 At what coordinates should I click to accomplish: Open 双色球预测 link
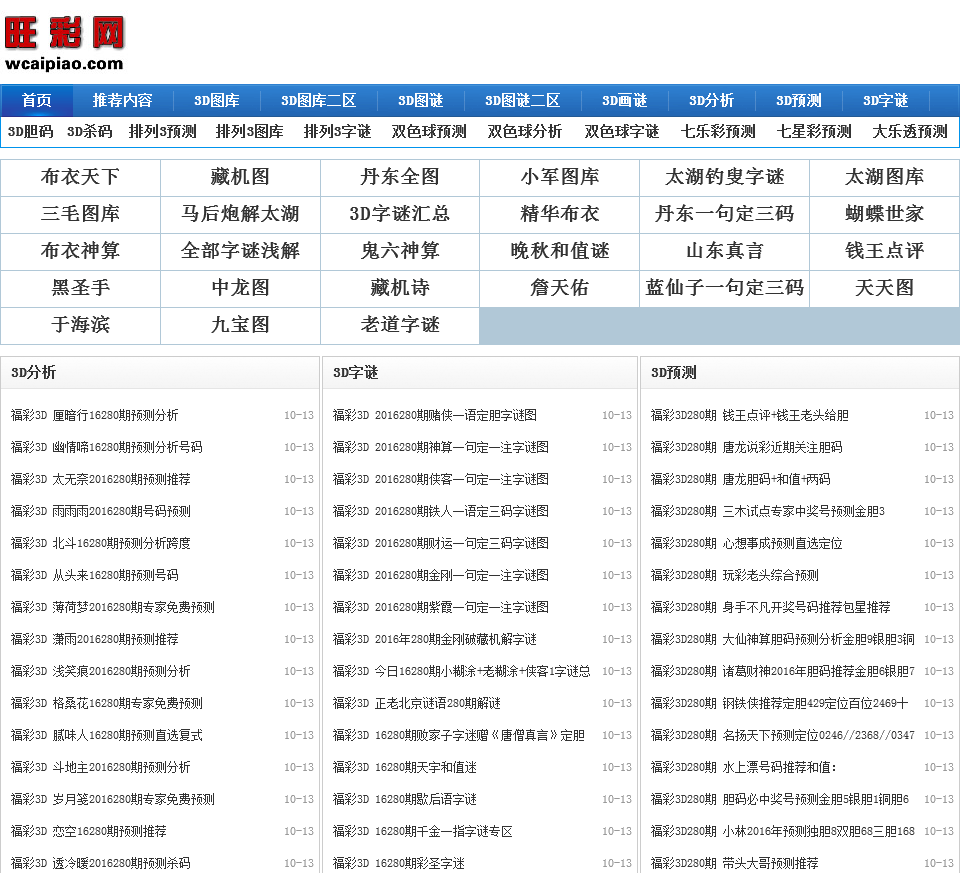coord(429,132)
